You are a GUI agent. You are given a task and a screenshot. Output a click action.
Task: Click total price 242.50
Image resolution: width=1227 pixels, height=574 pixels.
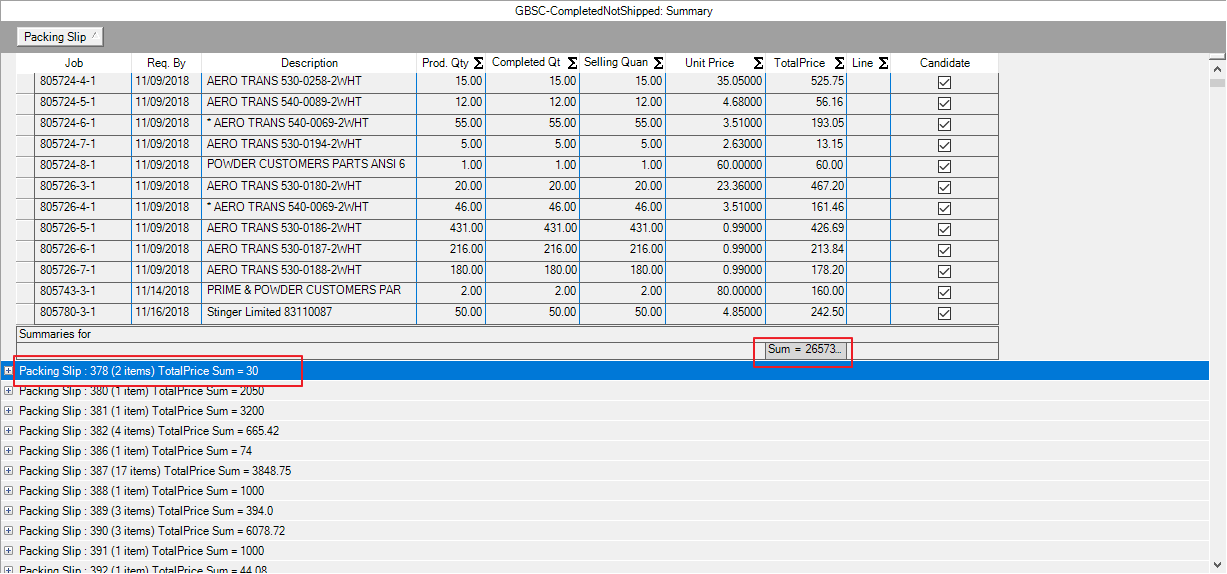(x=806, y=313)
